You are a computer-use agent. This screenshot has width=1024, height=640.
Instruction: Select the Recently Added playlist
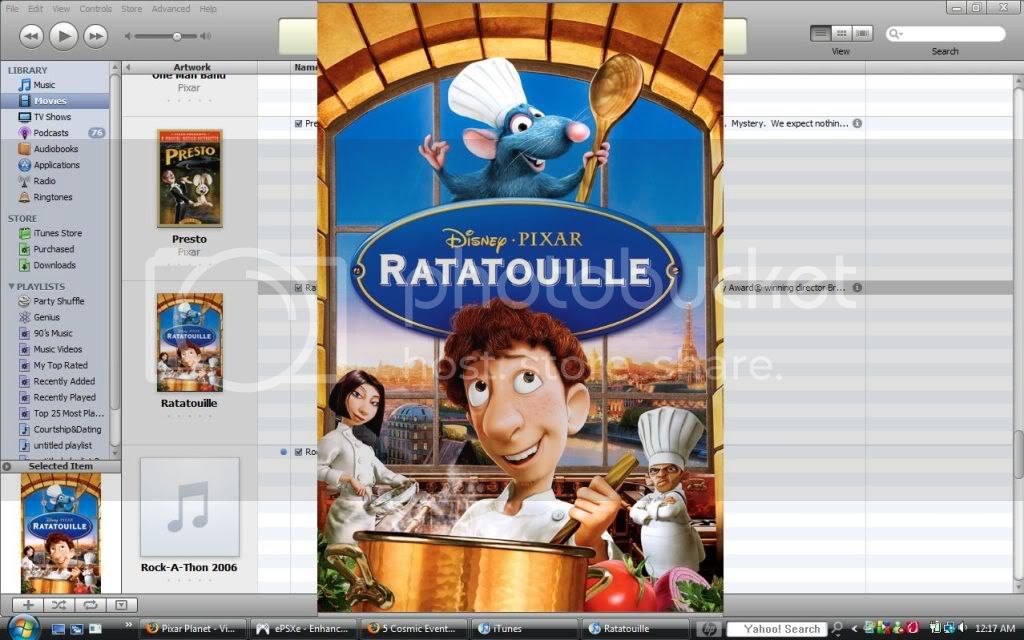pos(64,381)
